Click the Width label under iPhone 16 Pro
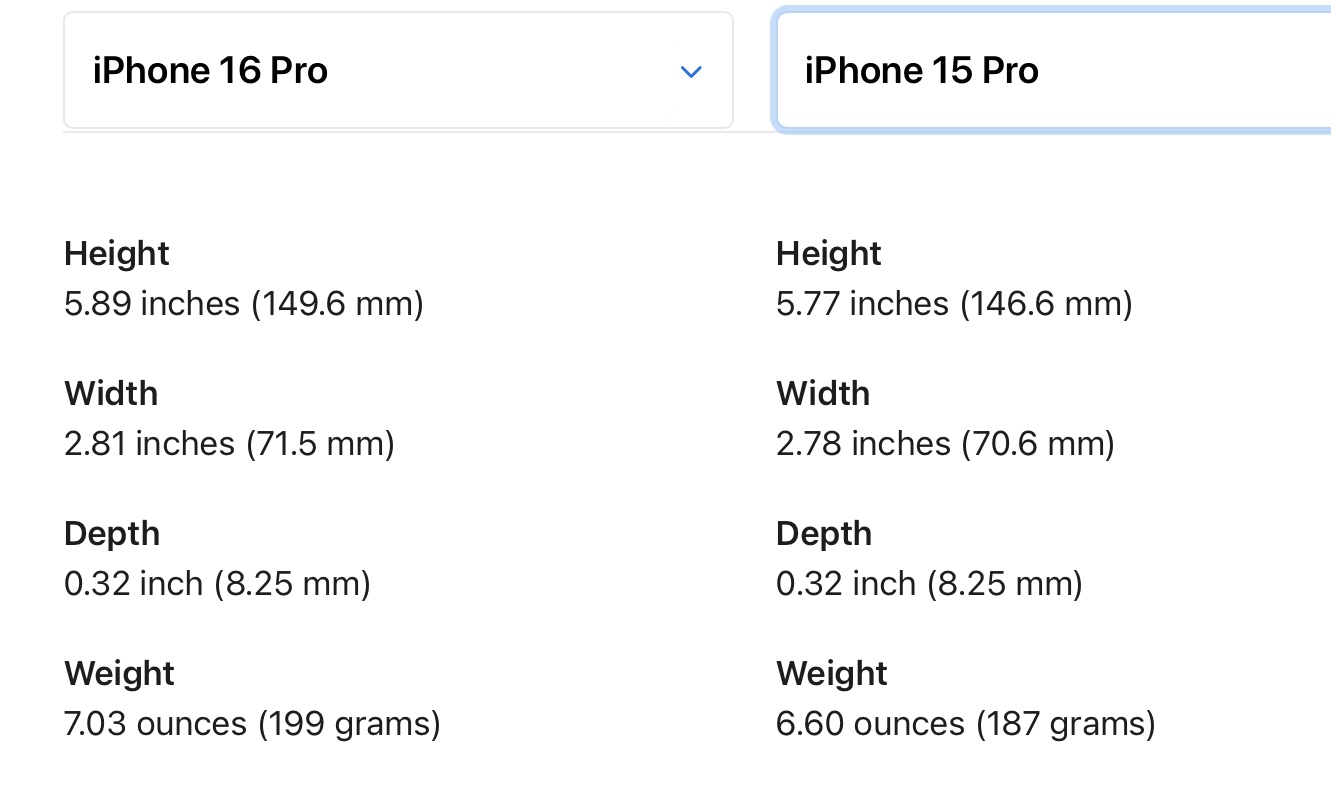The image size is (1331, 812). (x=111, y=394)
